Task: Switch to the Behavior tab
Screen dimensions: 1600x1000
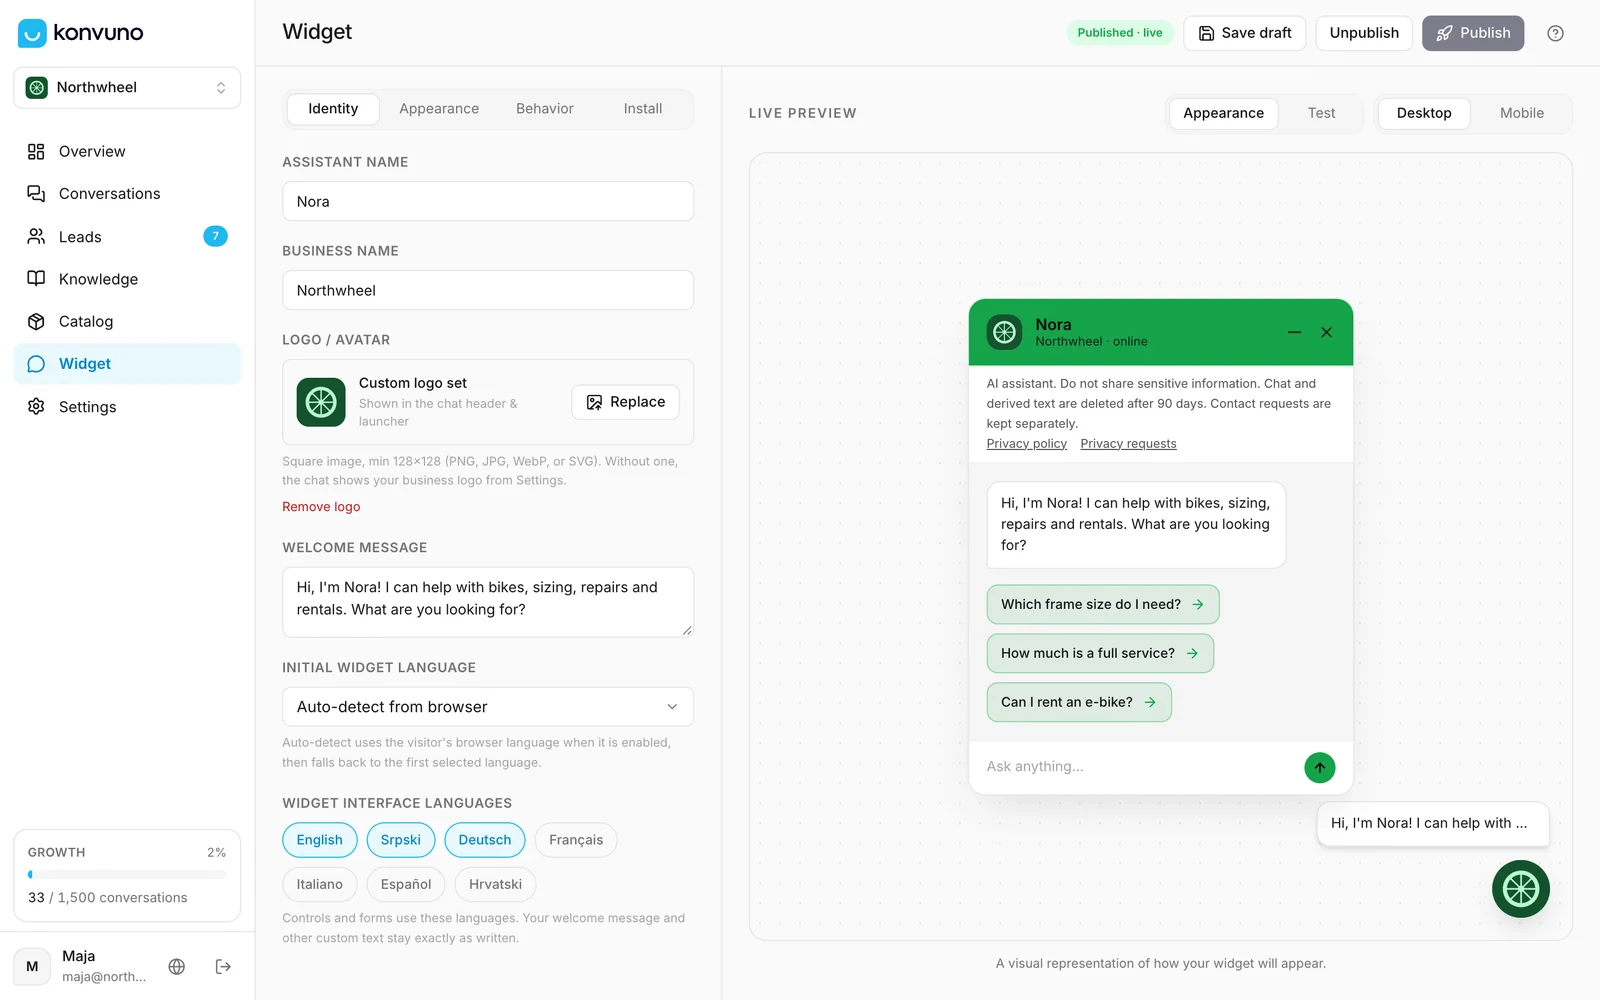Action: 545,109
